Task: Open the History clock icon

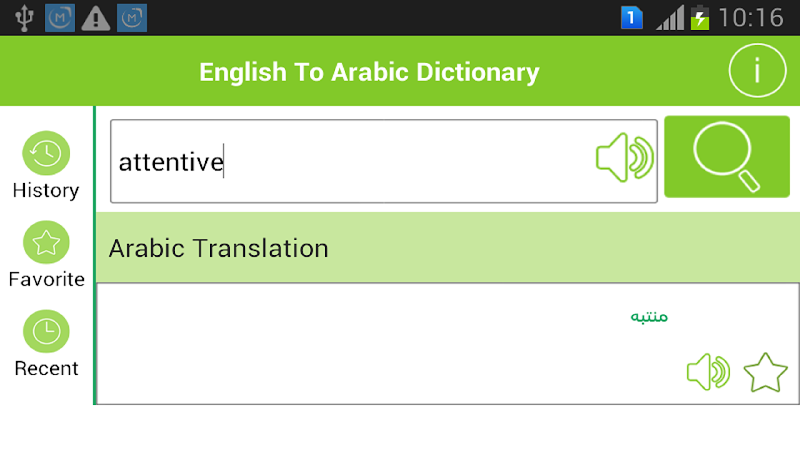Action: tap(46, 153)
